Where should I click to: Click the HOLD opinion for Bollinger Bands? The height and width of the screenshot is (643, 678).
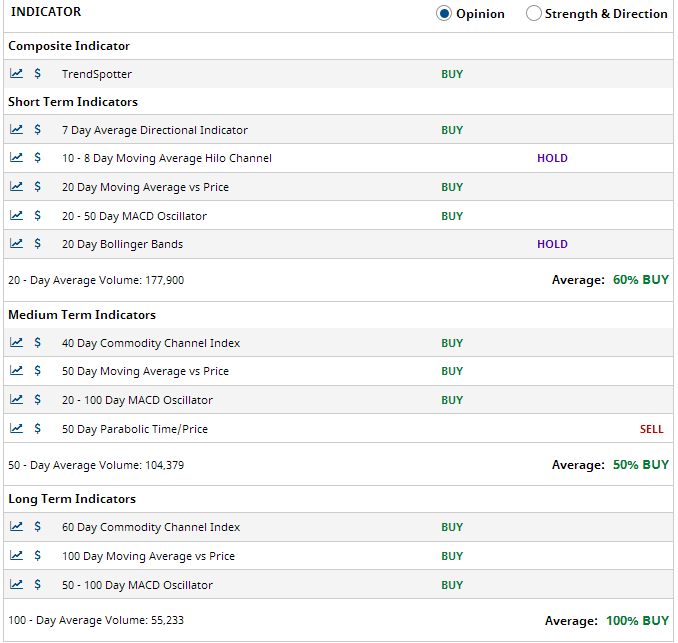coord(552,244)
